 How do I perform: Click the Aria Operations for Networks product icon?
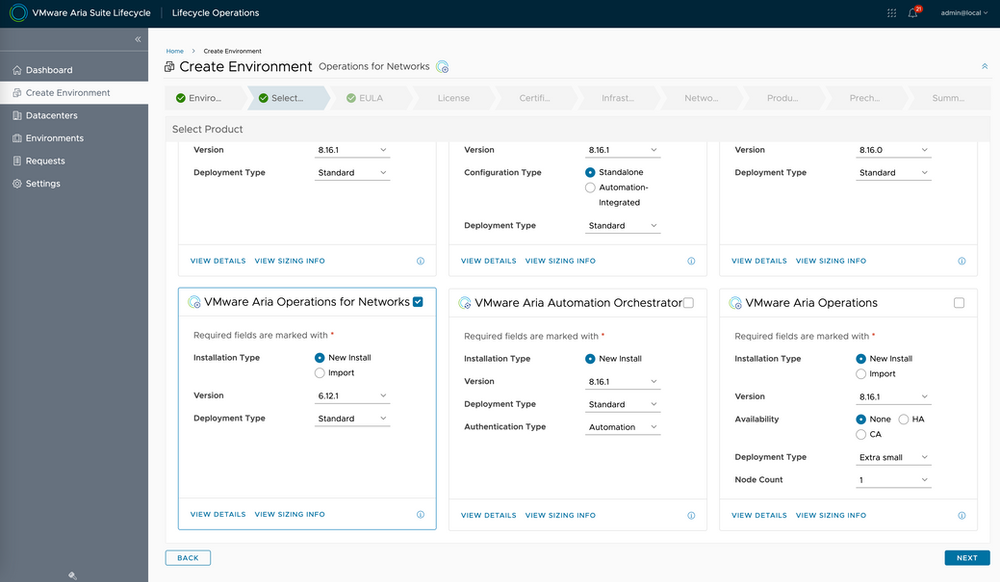[195, 302]
